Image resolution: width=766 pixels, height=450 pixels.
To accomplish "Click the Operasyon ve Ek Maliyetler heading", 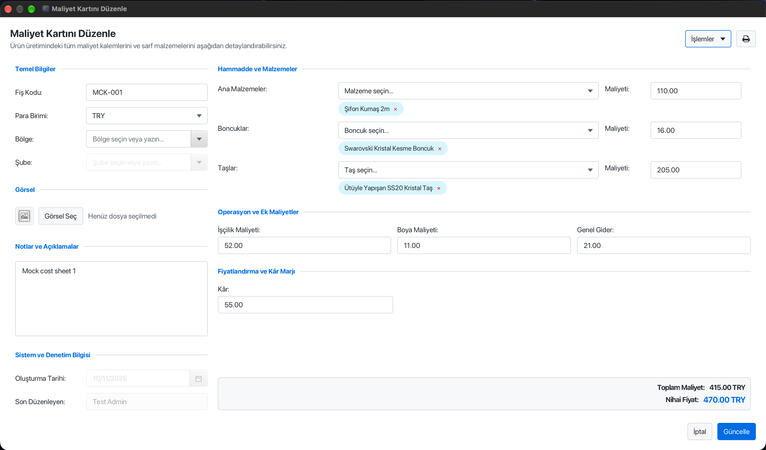I will pyautogui.click(x=258, y=212).
